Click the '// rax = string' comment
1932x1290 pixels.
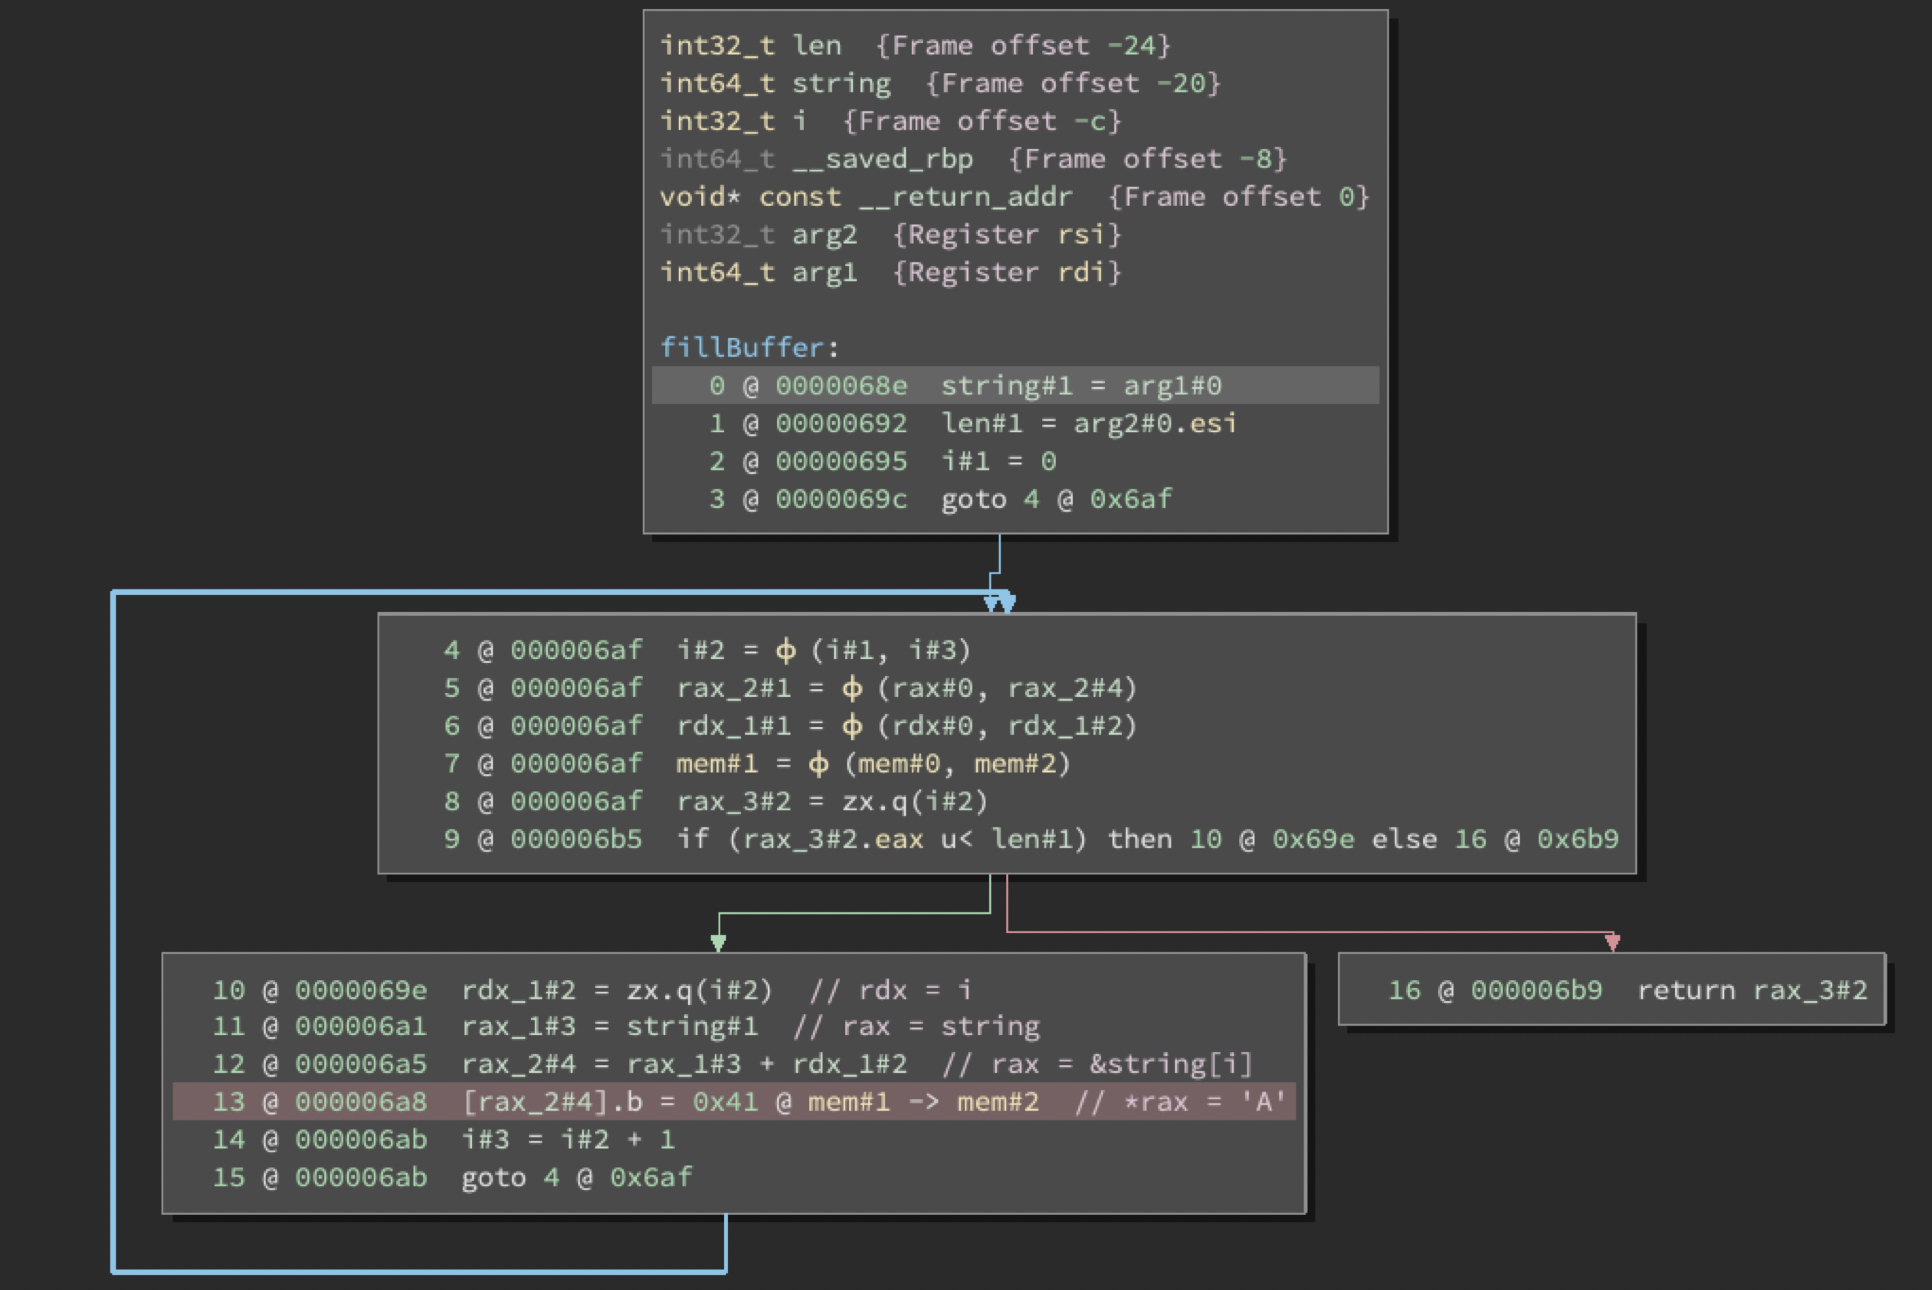916,1026
